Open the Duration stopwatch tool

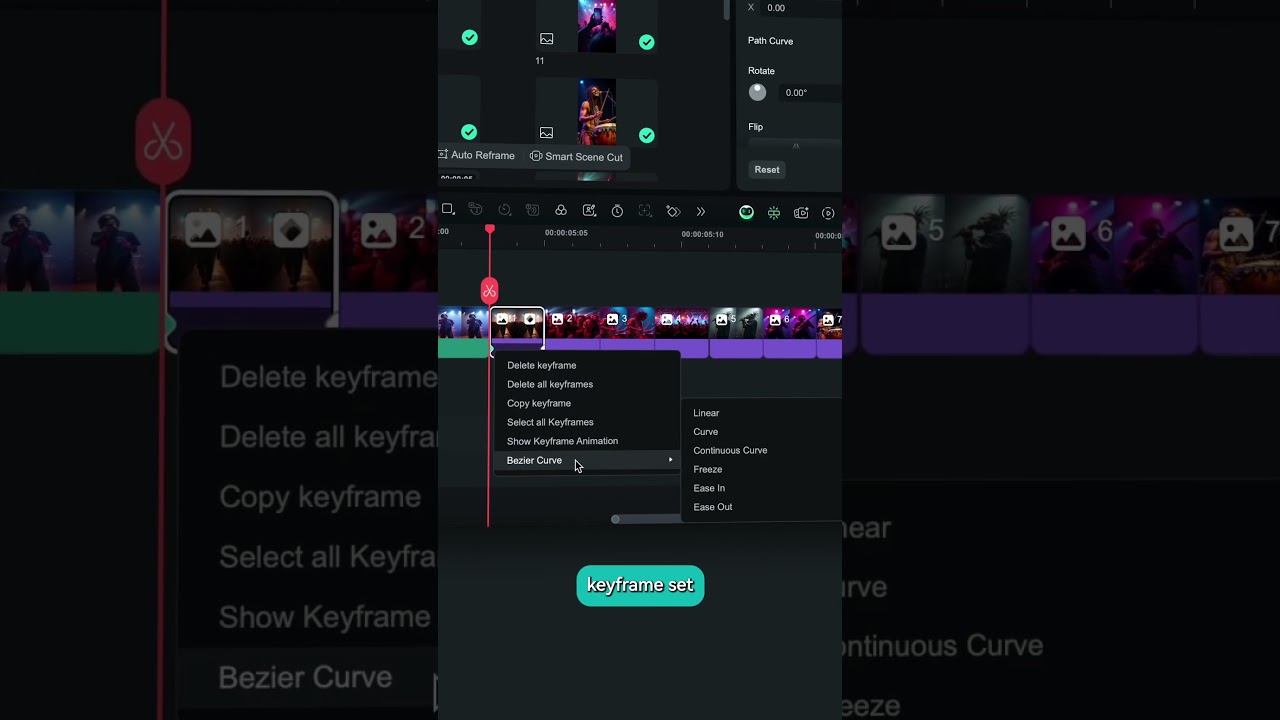pos(617,211)
